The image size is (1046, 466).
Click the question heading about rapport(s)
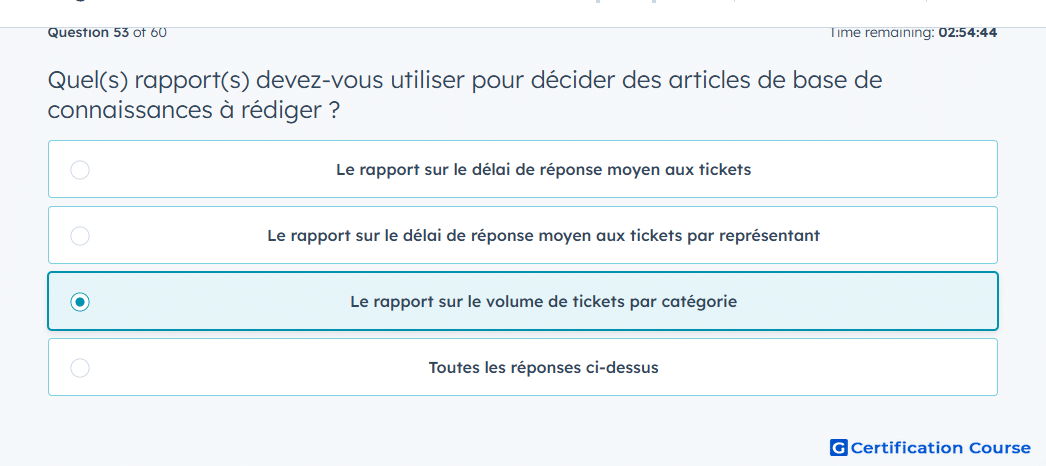tap(465, 95)
